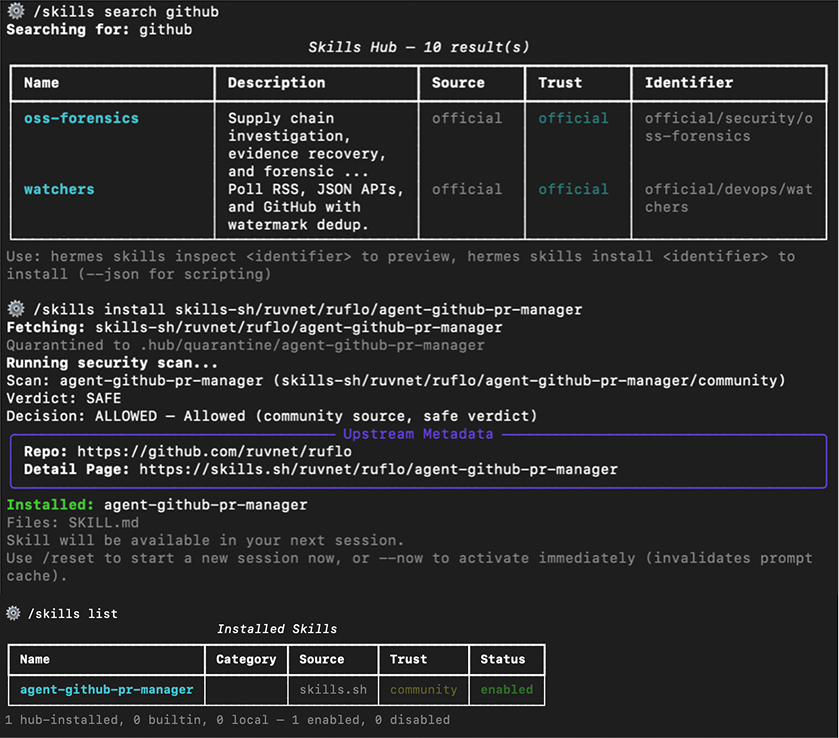Click the 'Use: hermes skills inspect' hint line
839x738 pixels.
tap(400, 265)
